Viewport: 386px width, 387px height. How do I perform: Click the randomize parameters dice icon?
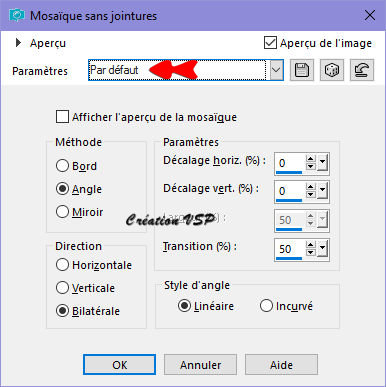tap(332, 70)
